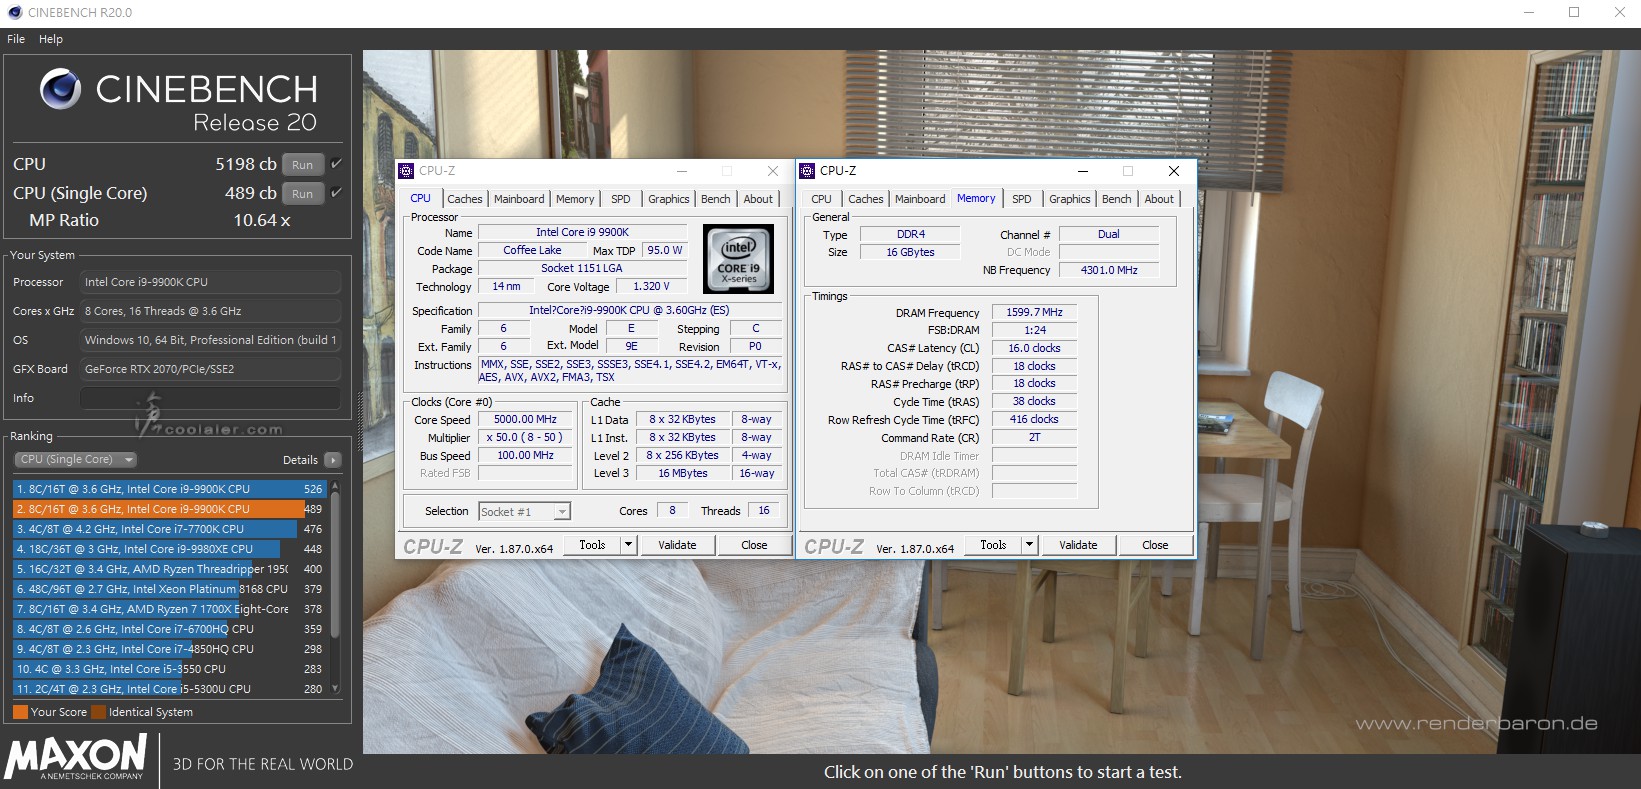Click Processor field Intel Core i9-9900K CPU
Viewport: 1641px width, 789px height.
[210, 282]
